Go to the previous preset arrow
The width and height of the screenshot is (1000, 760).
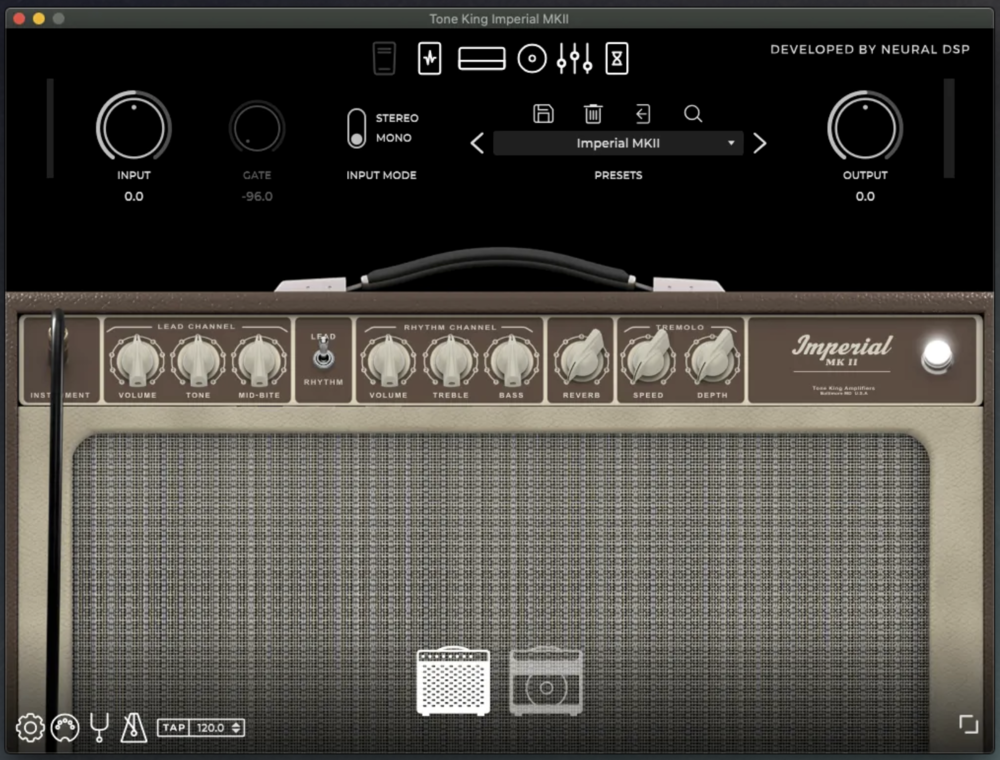pyautogui.click(x=477, y=143)
